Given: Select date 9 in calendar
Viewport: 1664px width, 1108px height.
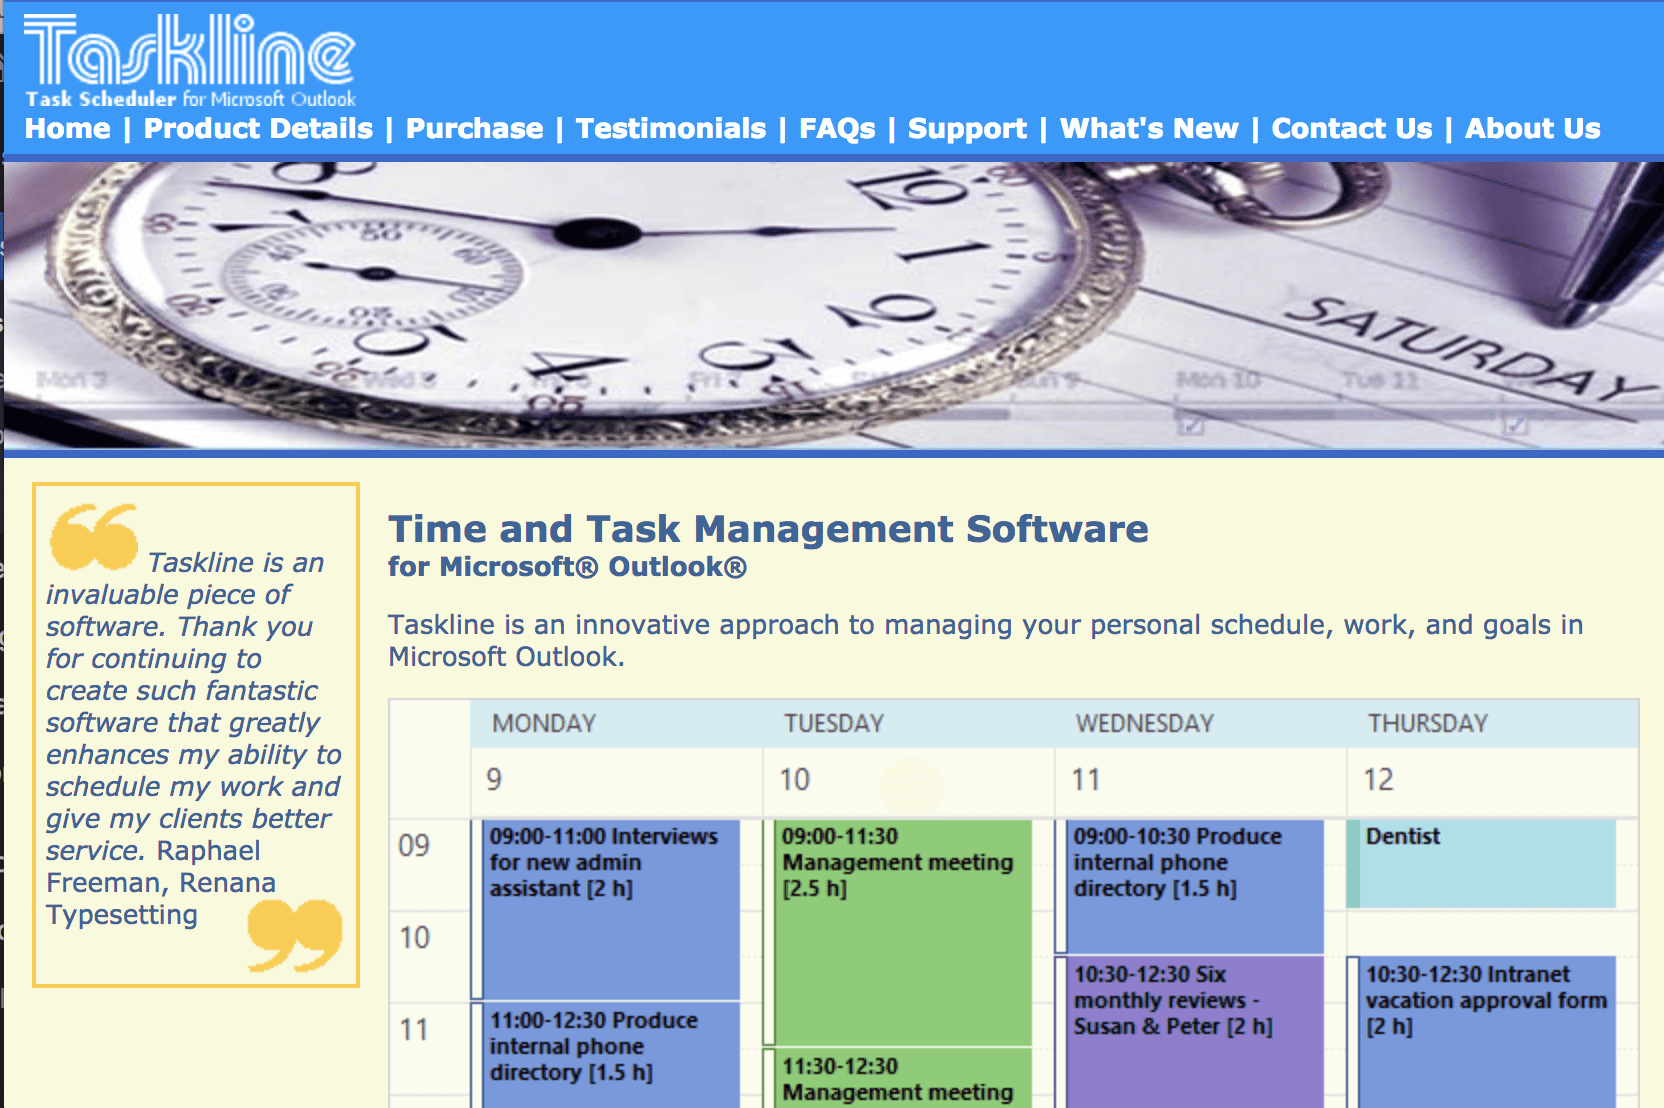Looking at the screenshot, I should 494,780.
